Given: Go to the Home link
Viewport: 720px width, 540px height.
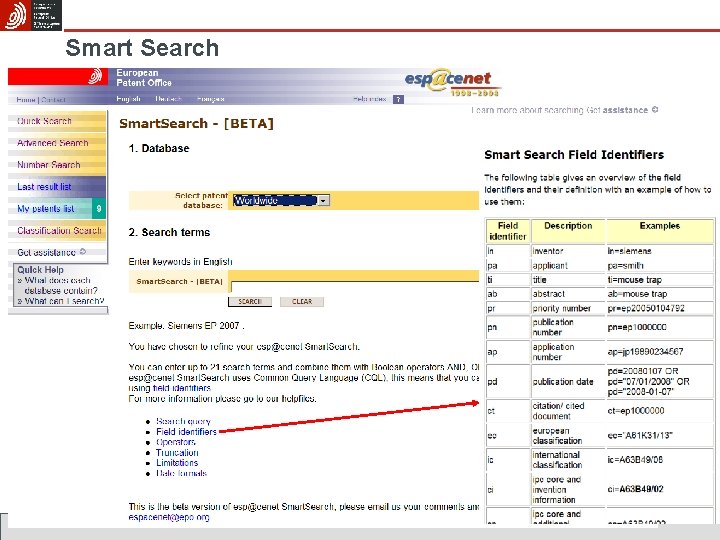Looking at the screenshot, I should point(26,100).
